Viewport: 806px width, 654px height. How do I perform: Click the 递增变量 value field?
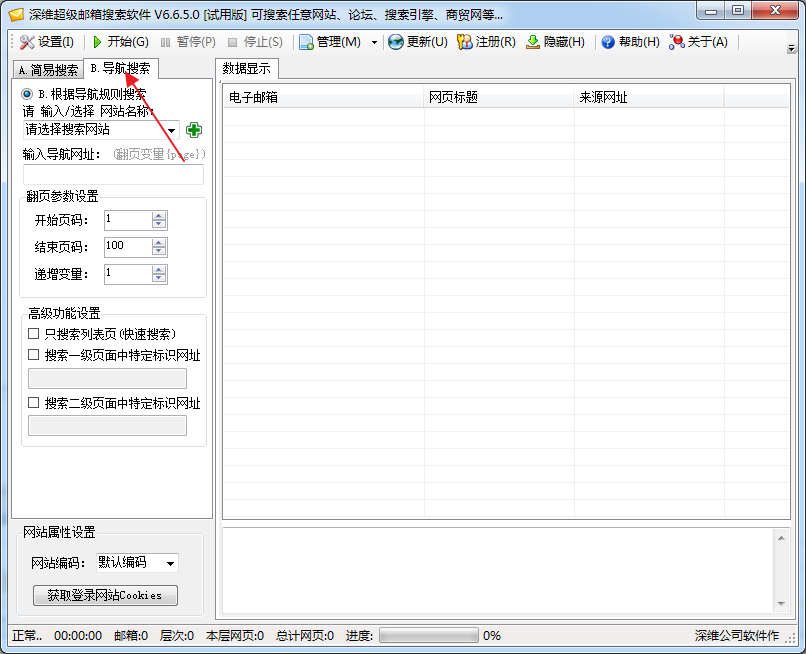(129, 274)
